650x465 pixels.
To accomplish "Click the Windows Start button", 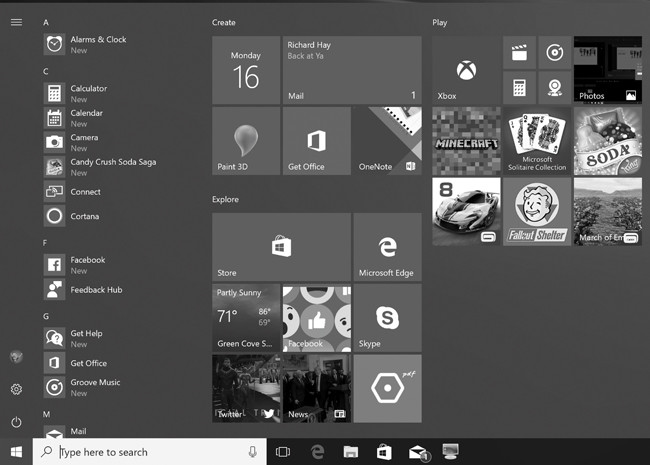I will coord(16,452).
